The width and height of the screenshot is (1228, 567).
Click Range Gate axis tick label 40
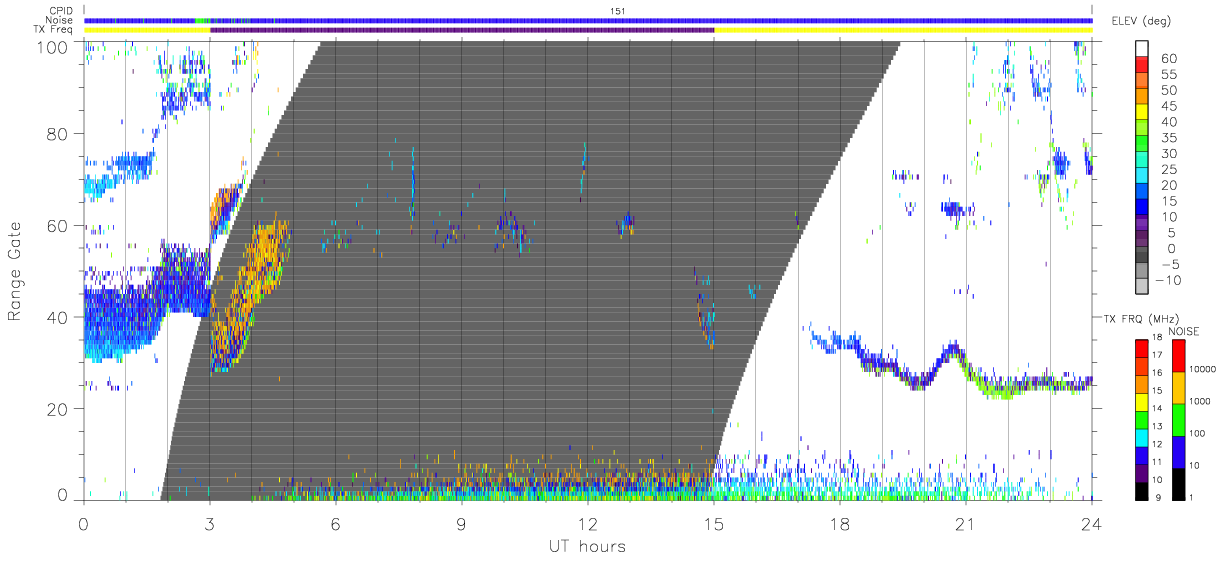[x=59, y=317]
